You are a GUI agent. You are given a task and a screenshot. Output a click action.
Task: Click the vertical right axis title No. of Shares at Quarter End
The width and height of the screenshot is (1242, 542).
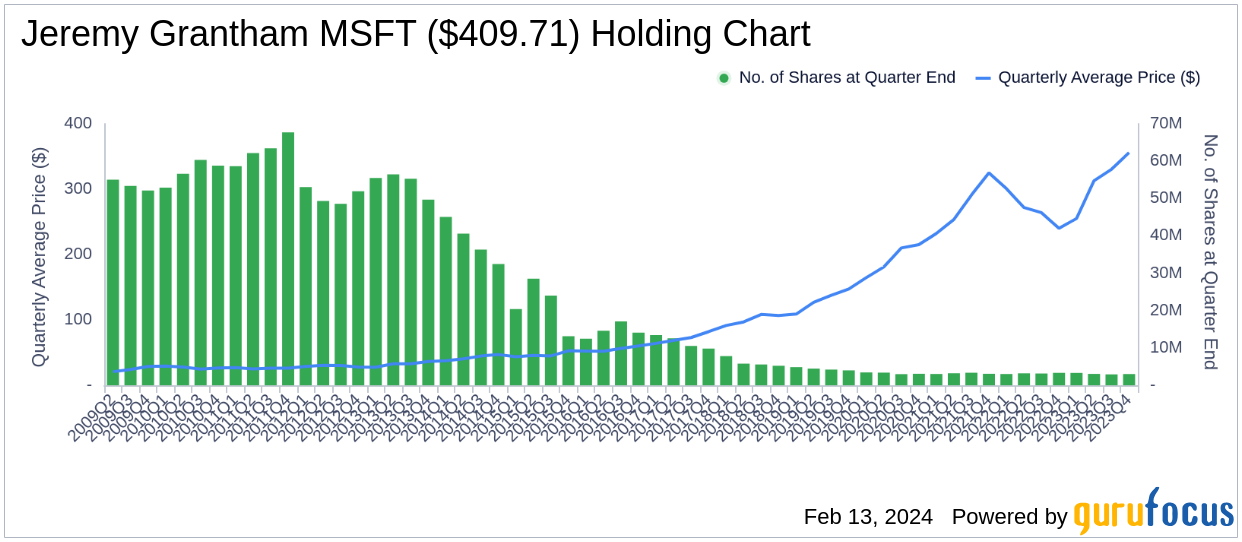point(1210,252)
